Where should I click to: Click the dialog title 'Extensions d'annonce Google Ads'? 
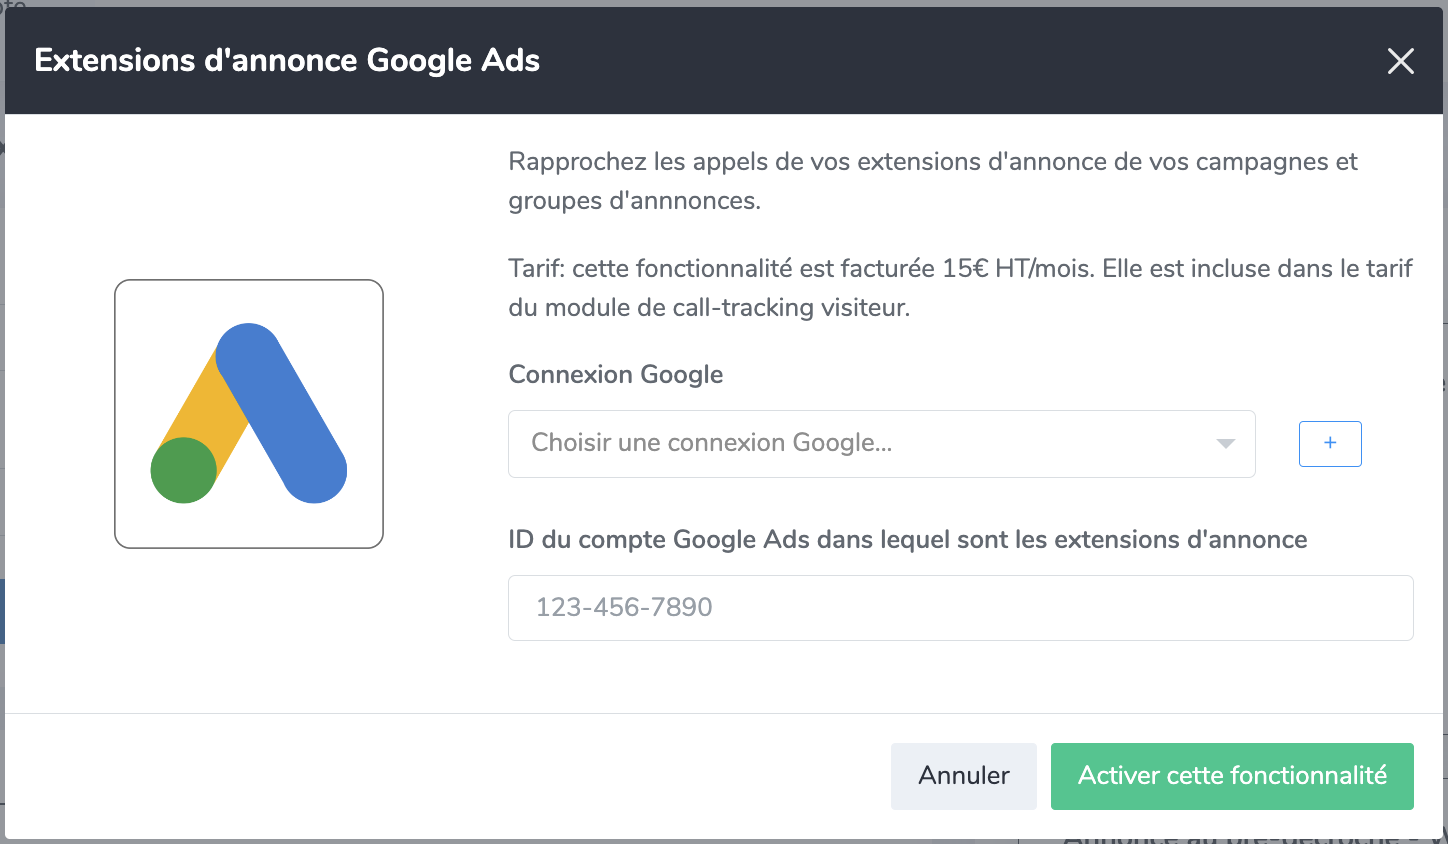pos(287,61)
